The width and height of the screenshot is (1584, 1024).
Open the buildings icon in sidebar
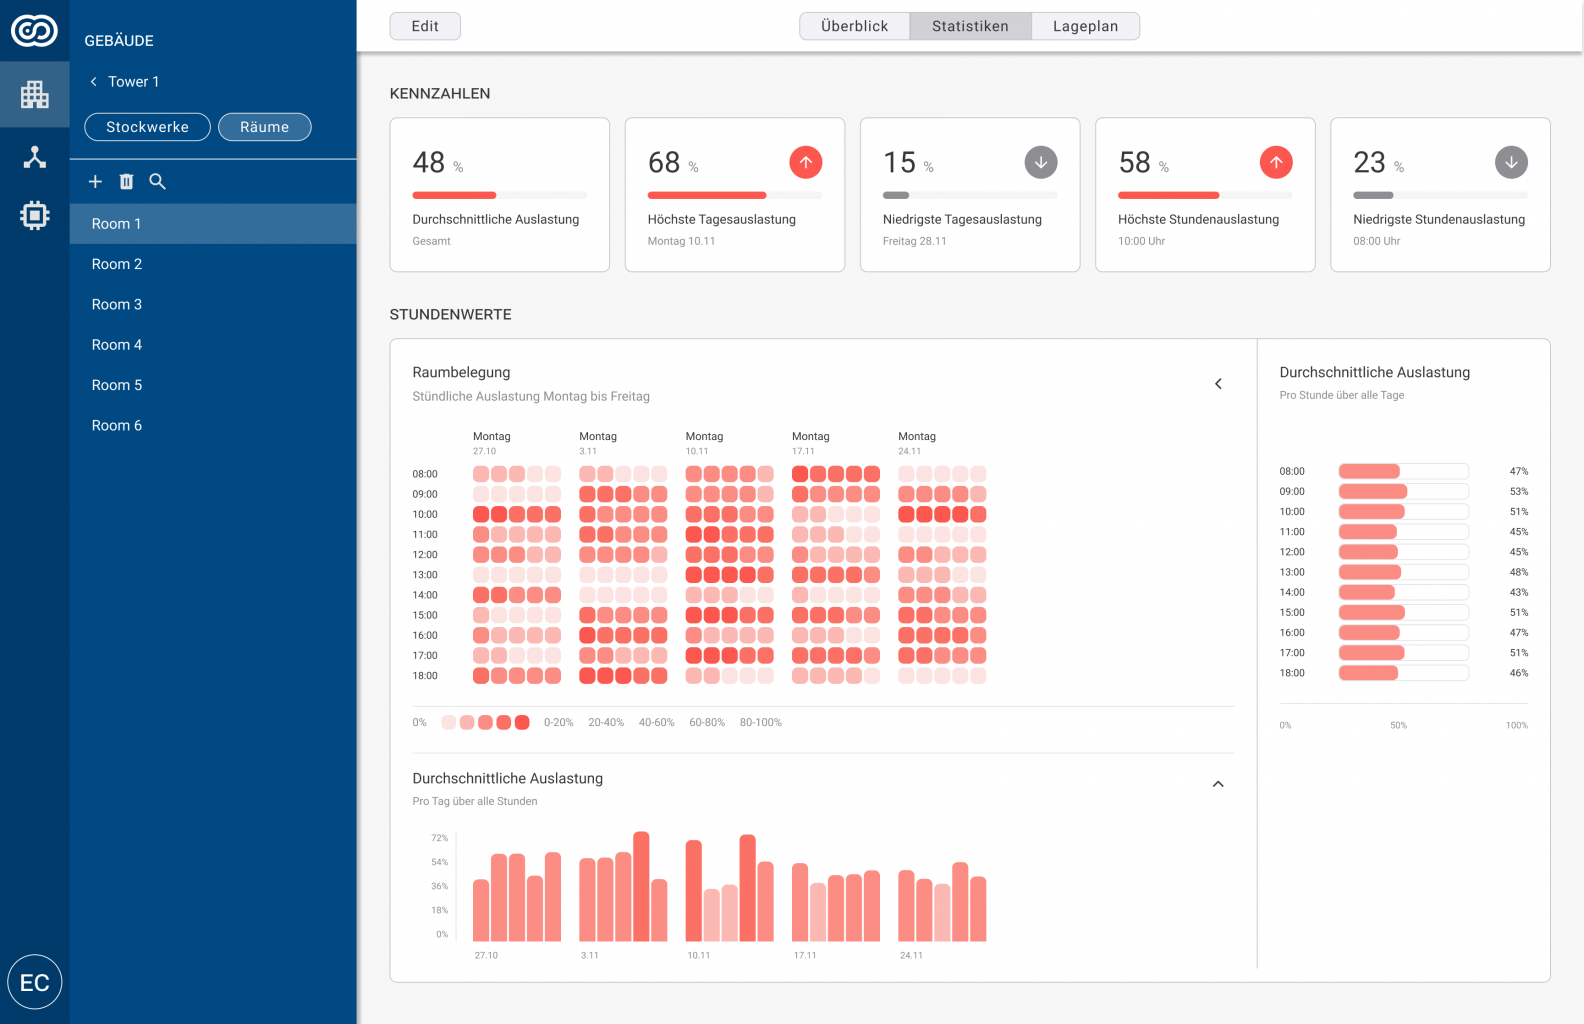[x=35, y=95]
